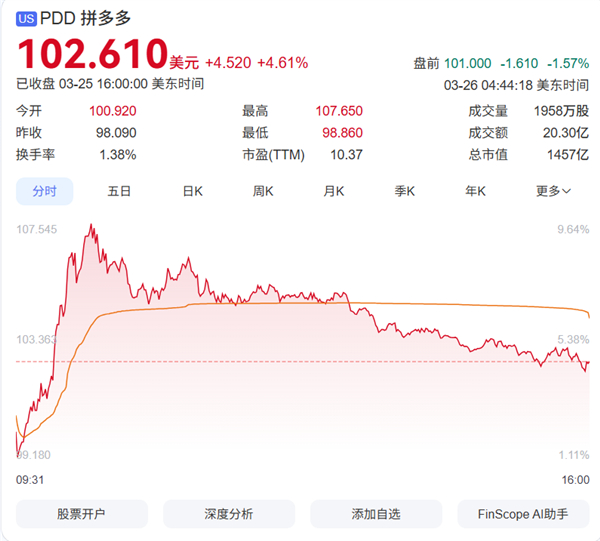Switch to the 五日 five-day tab

point(119,191)
